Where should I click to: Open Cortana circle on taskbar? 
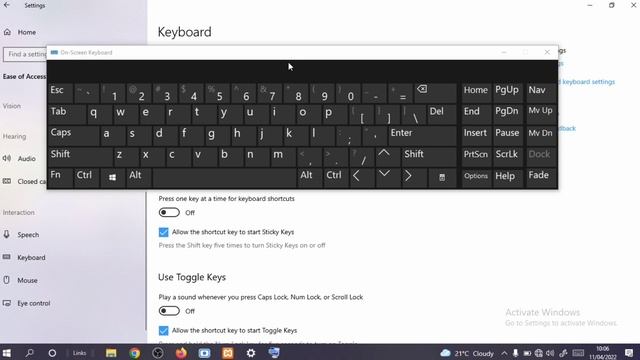pos(52,353)
